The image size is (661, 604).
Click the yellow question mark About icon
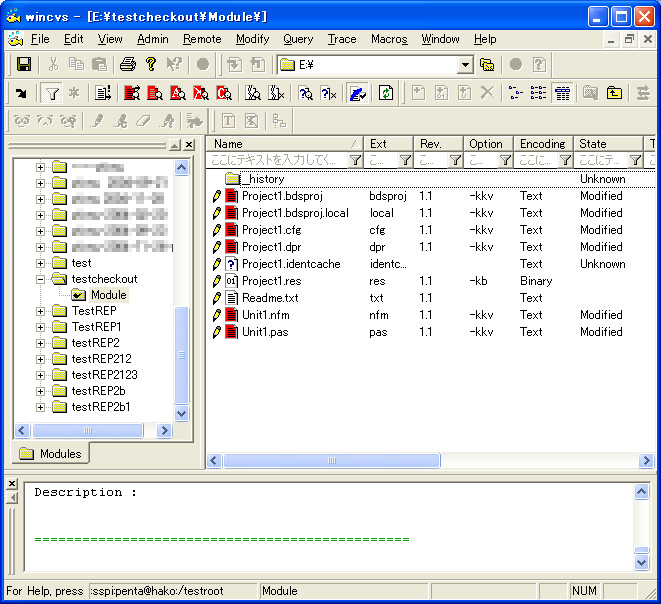pyautogui.click(x=151, y=64)
